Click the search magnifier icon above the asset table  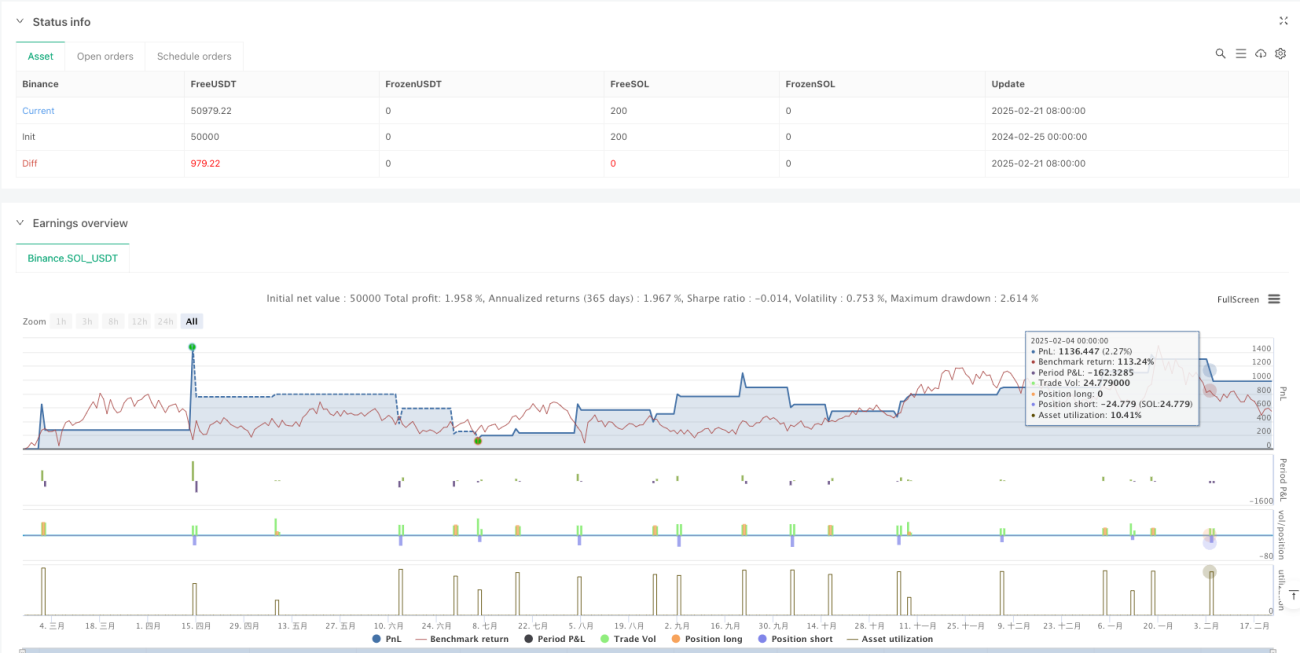[x=1220, y=54]
